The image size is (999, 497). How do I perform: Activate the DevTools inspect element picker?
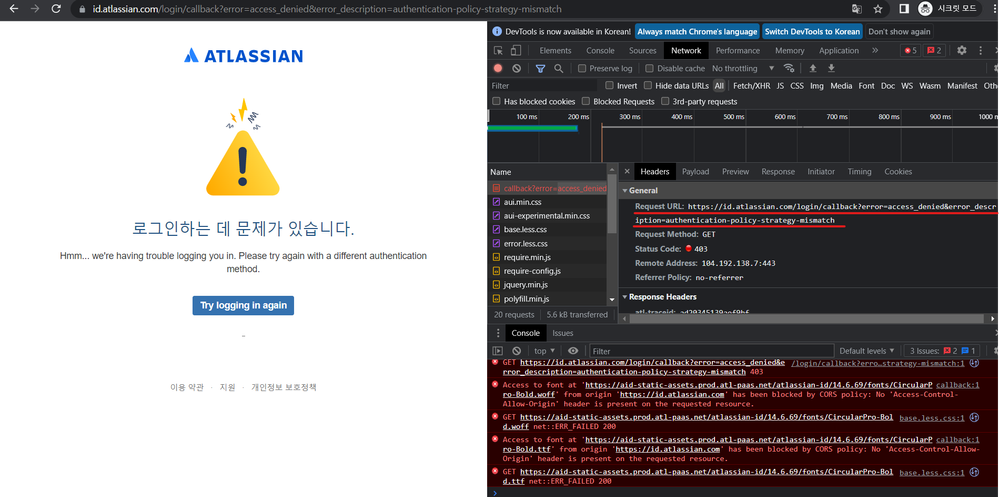pos(500,50)
